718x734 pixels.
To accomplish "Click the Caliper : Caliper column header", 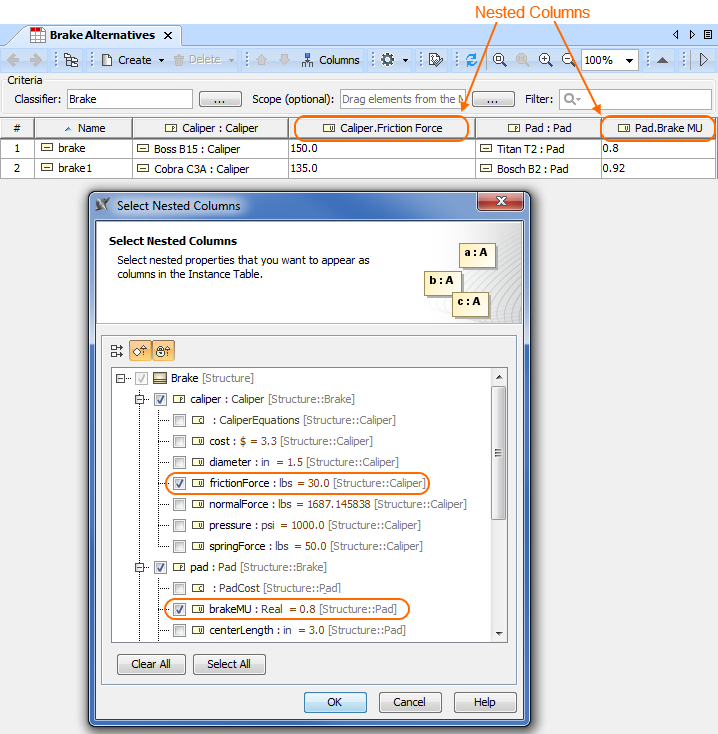I will pos(211,128).
